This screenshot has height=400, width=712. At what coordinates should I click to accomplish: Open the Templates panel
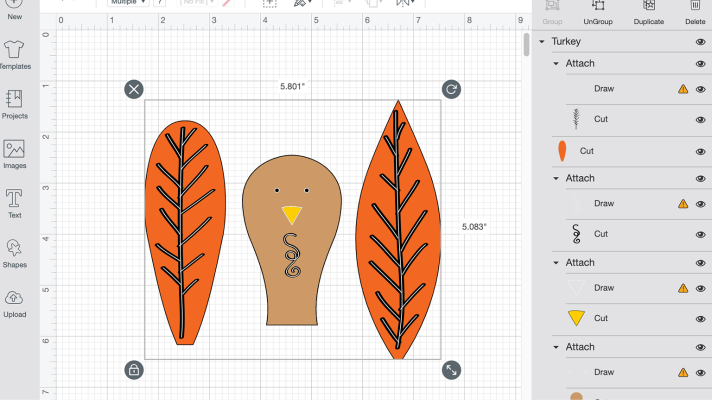click(x=14, y=55)
